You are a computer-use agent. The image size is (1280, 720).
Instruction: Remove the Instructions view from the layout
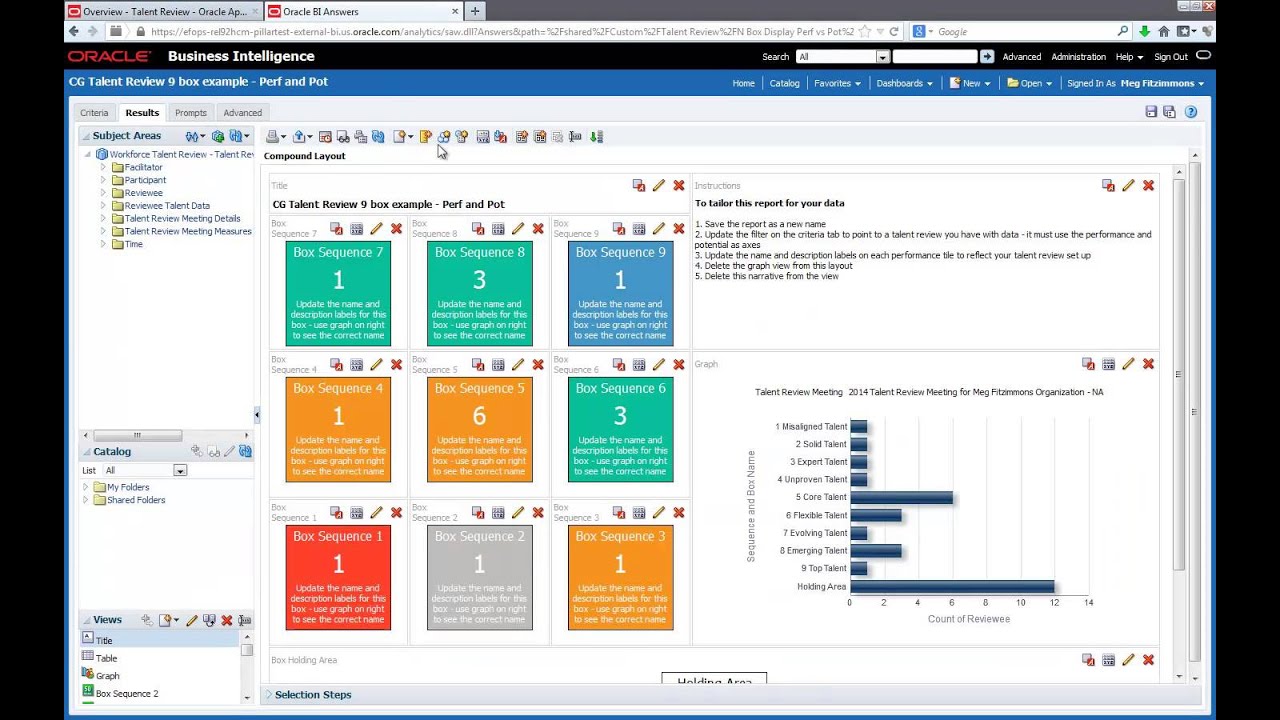coord(1148,185)
